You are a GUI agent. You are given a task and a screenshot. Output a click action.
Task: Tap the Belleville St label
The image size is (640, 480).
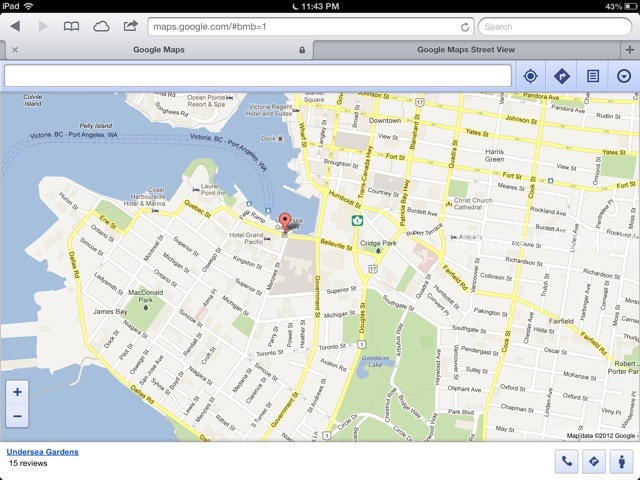coord(336,244)
